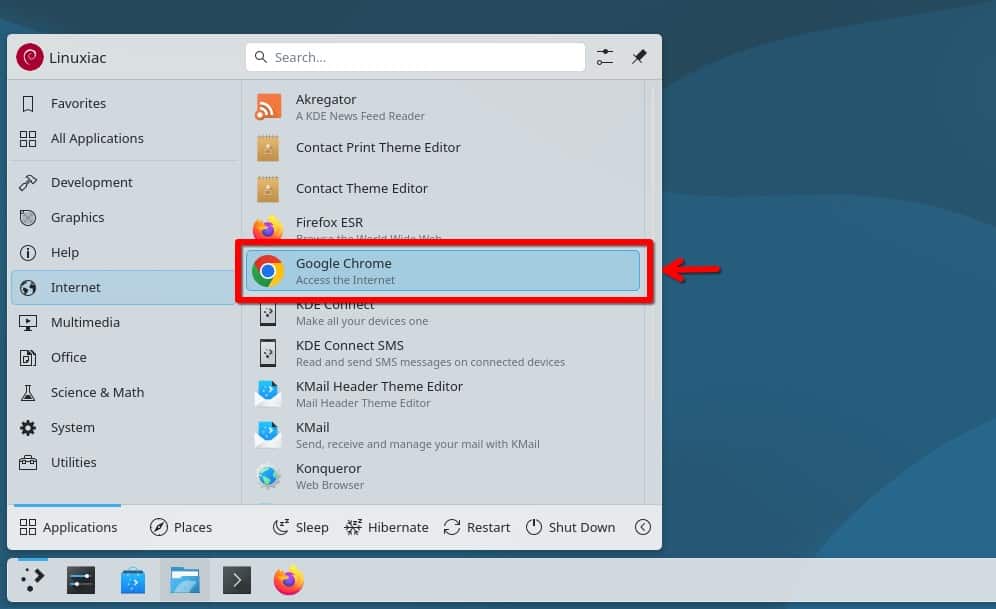This screenshot has height=609, width=996.
Task: Switch to the Applications tab
Action: click(68, 527)
